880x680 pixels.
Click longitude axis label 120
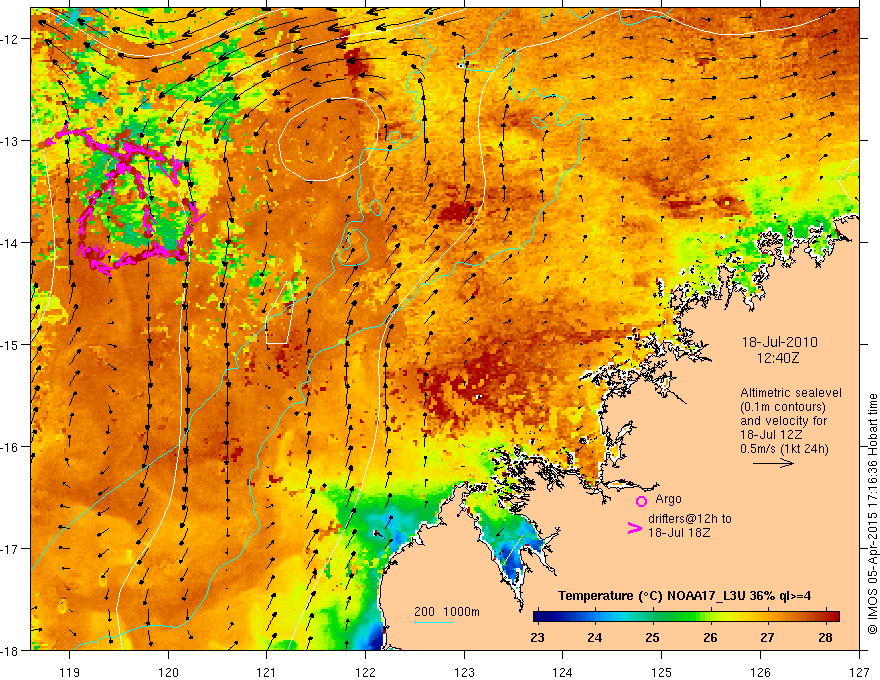click(x=168, y=672)
